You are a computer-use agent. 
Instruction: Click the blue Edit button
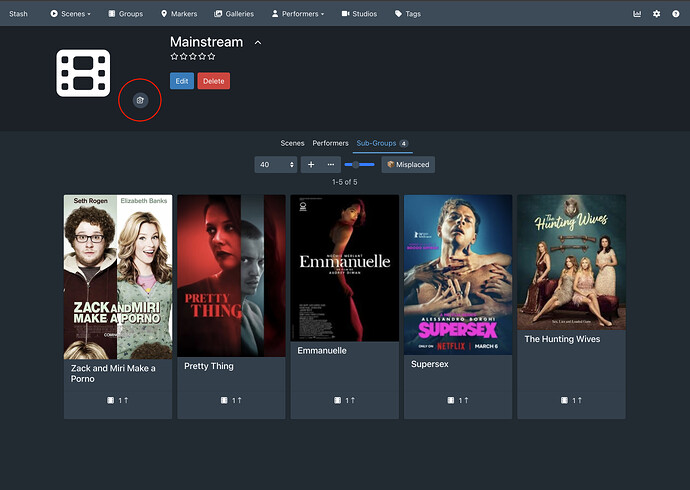click(x=182, y=81)
